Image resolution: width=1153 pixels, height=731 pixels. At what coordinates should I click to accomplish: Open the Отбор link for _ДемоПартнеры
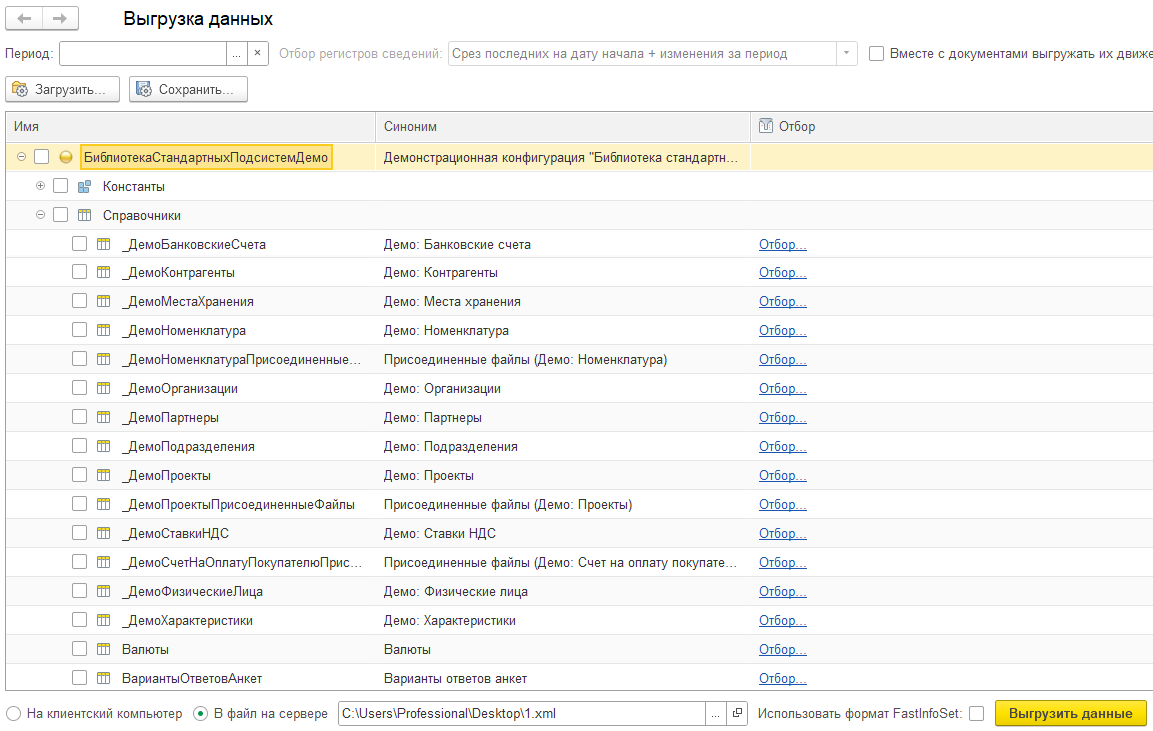[x=782, y=418]
